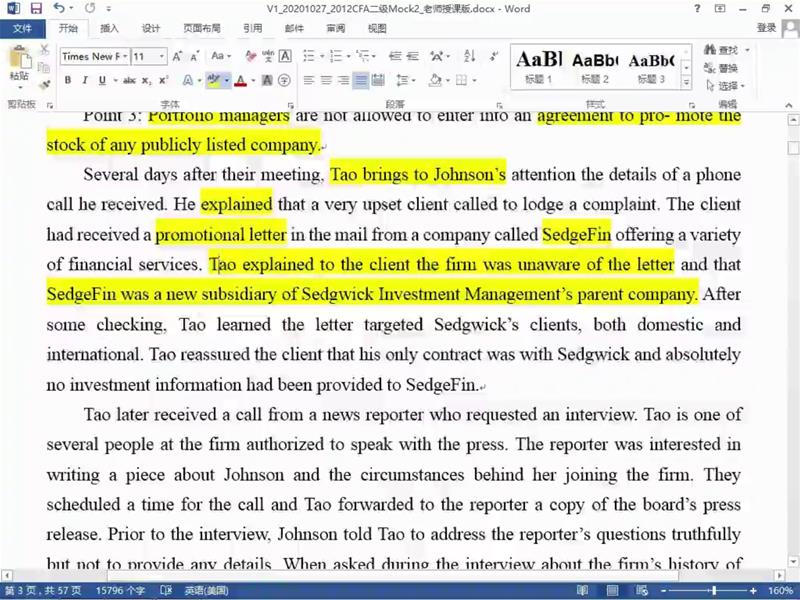The width and height of the screenshot is (800, 600).
Task: Apply the 标题 2 heading style
Action: pos(595,66)
